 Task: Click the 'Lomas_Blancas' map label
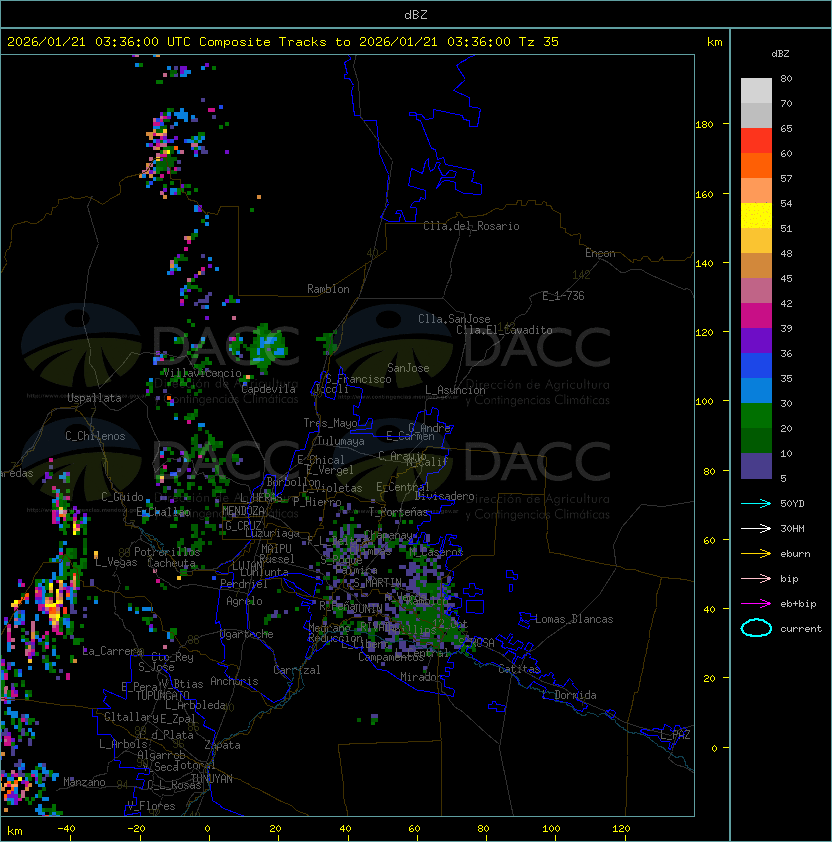coord(574,619)
